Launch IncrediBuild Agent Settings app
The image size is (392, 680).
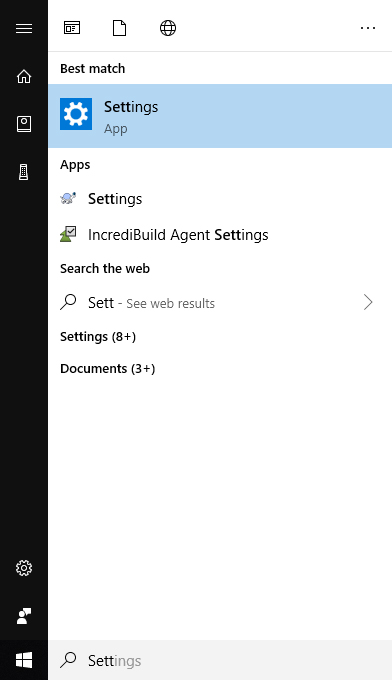(x=220, y=235)
